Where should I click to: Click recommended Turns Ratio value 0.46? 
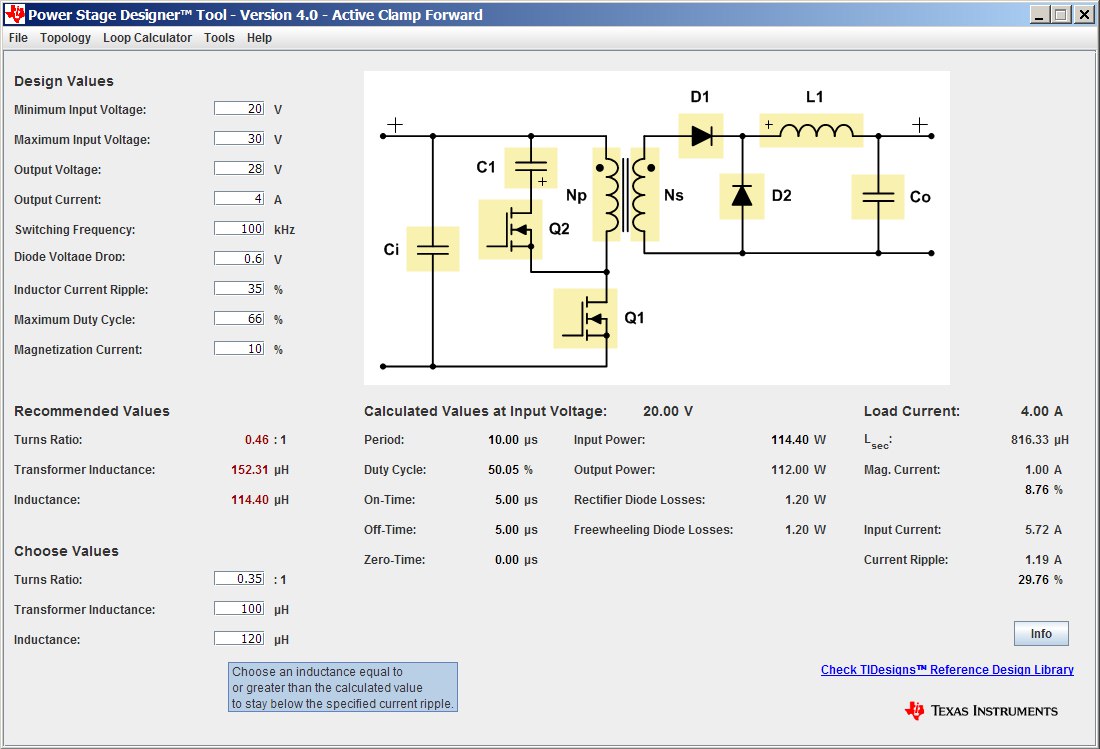[x=257, y=440]
